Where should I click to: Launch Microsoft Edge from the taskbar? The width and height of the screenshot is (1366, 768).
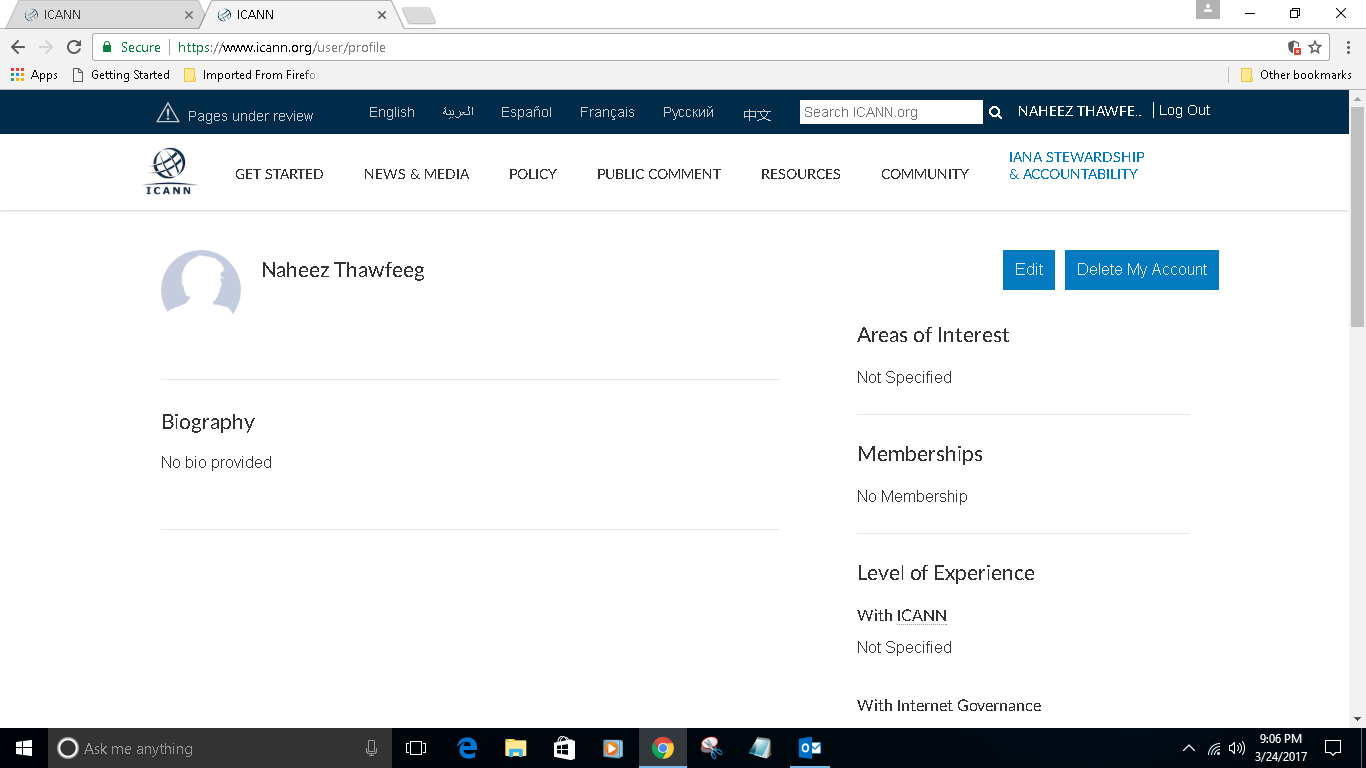click(x=466, y=747)
